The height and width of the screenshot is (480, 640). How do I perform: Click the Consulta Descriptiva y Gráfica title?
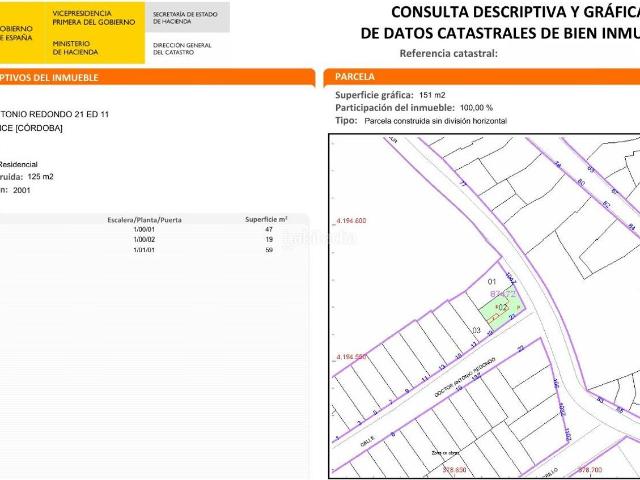coord(514,13)
